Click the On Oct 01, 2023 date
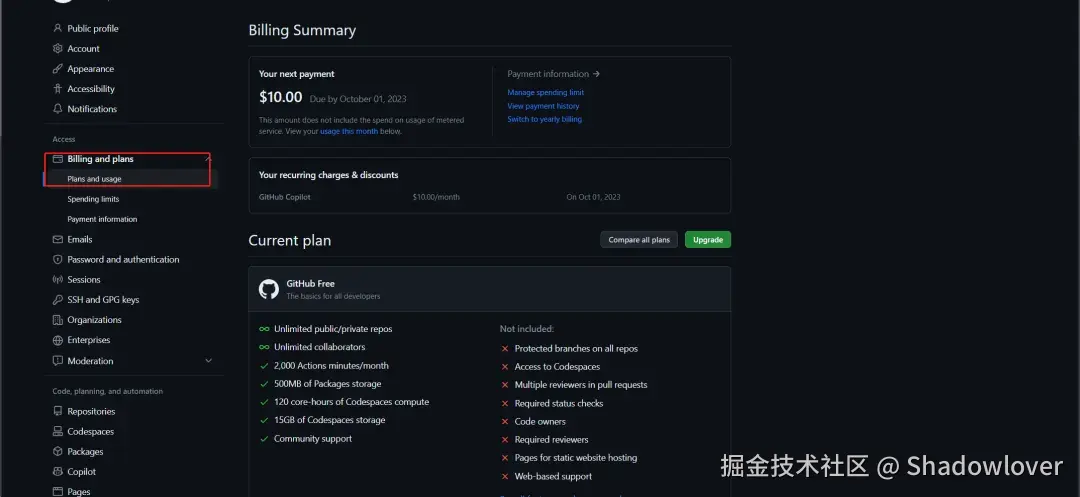Screen dimensions: 1080x497 pos(593,197)
